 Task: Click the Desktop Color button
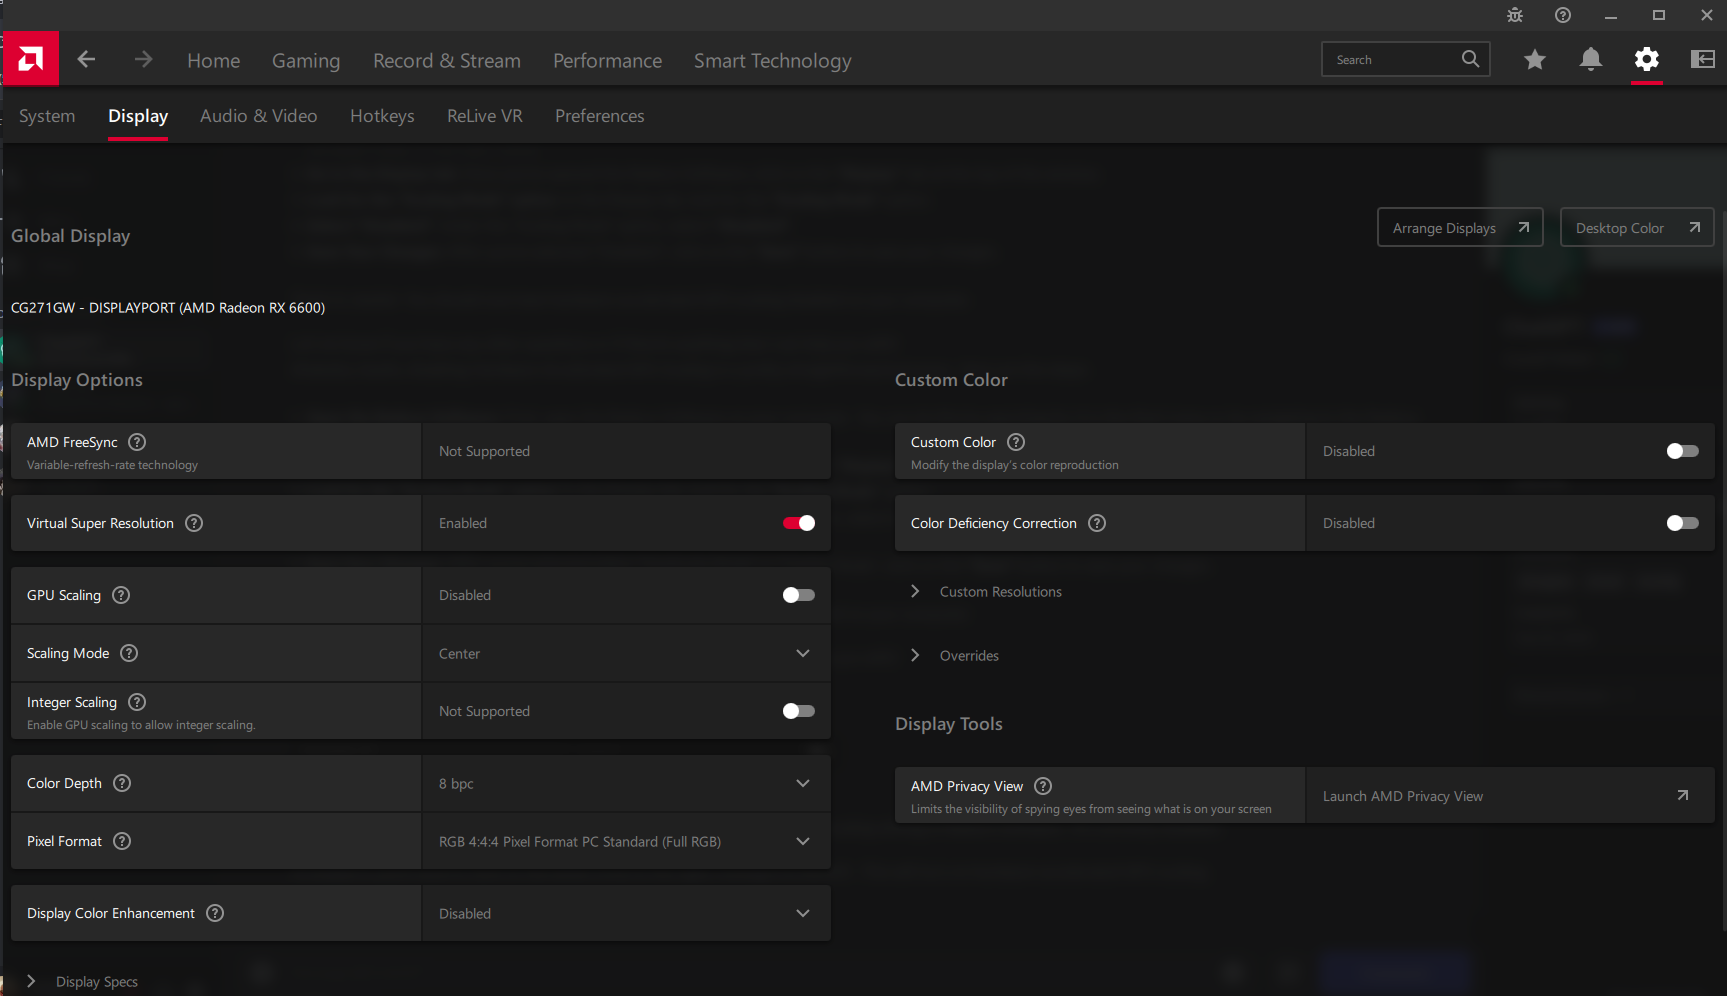1636,228
